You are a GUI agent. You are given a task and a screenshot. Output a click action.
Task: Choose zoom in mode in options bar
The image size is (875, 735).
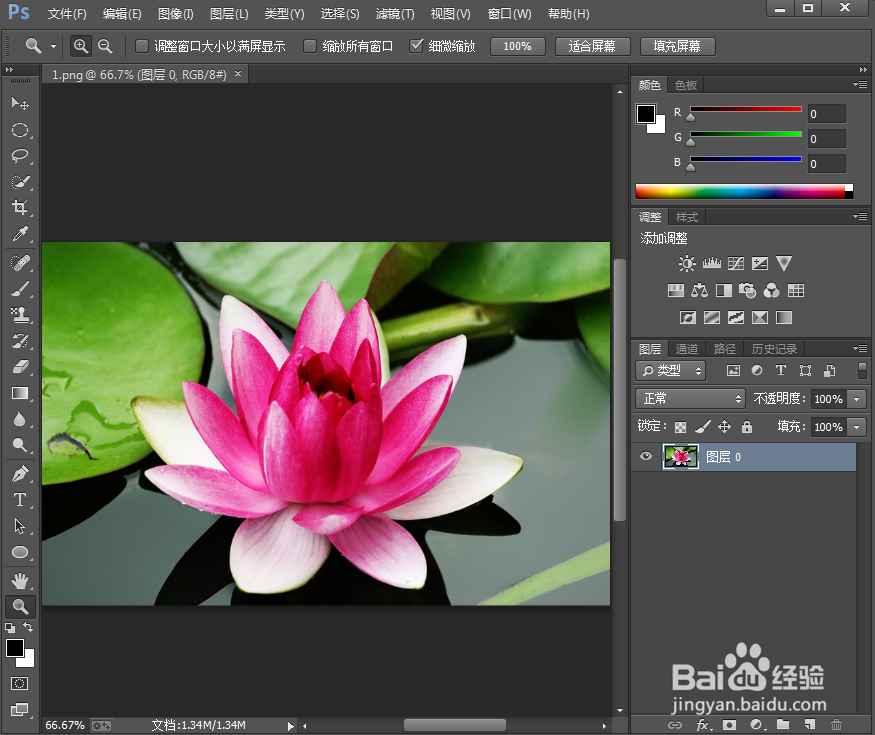click(x=81, y=46)
